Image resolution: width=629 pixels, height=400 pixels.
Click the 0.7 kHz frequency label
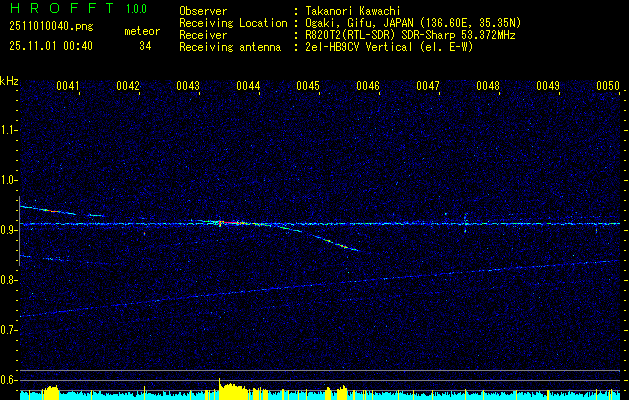pos(9,329)
